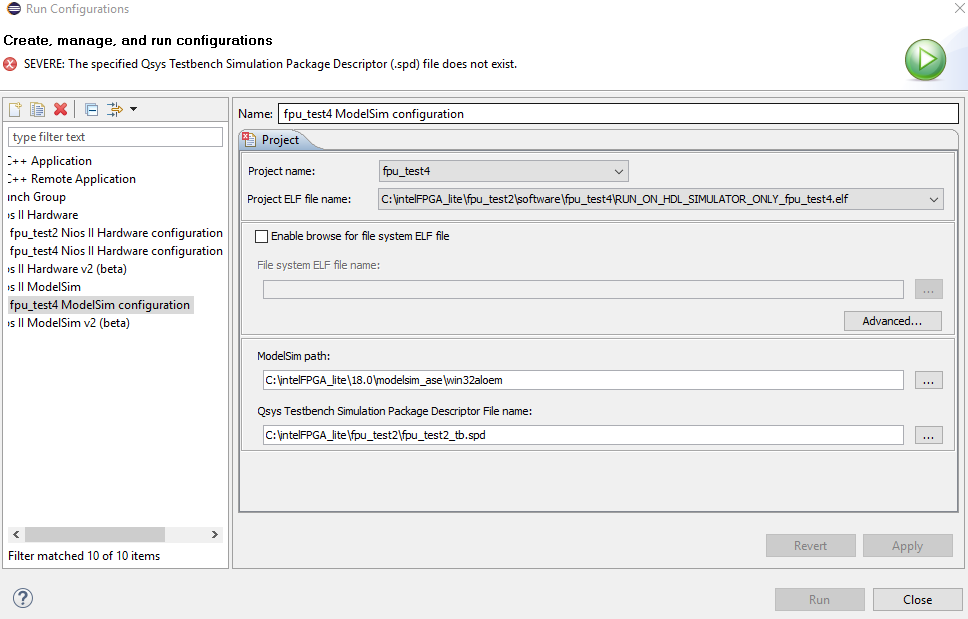This screenshot has width=968, height=619.
Task: Click the browse button for file system ELF
Action: pos(928,289)
